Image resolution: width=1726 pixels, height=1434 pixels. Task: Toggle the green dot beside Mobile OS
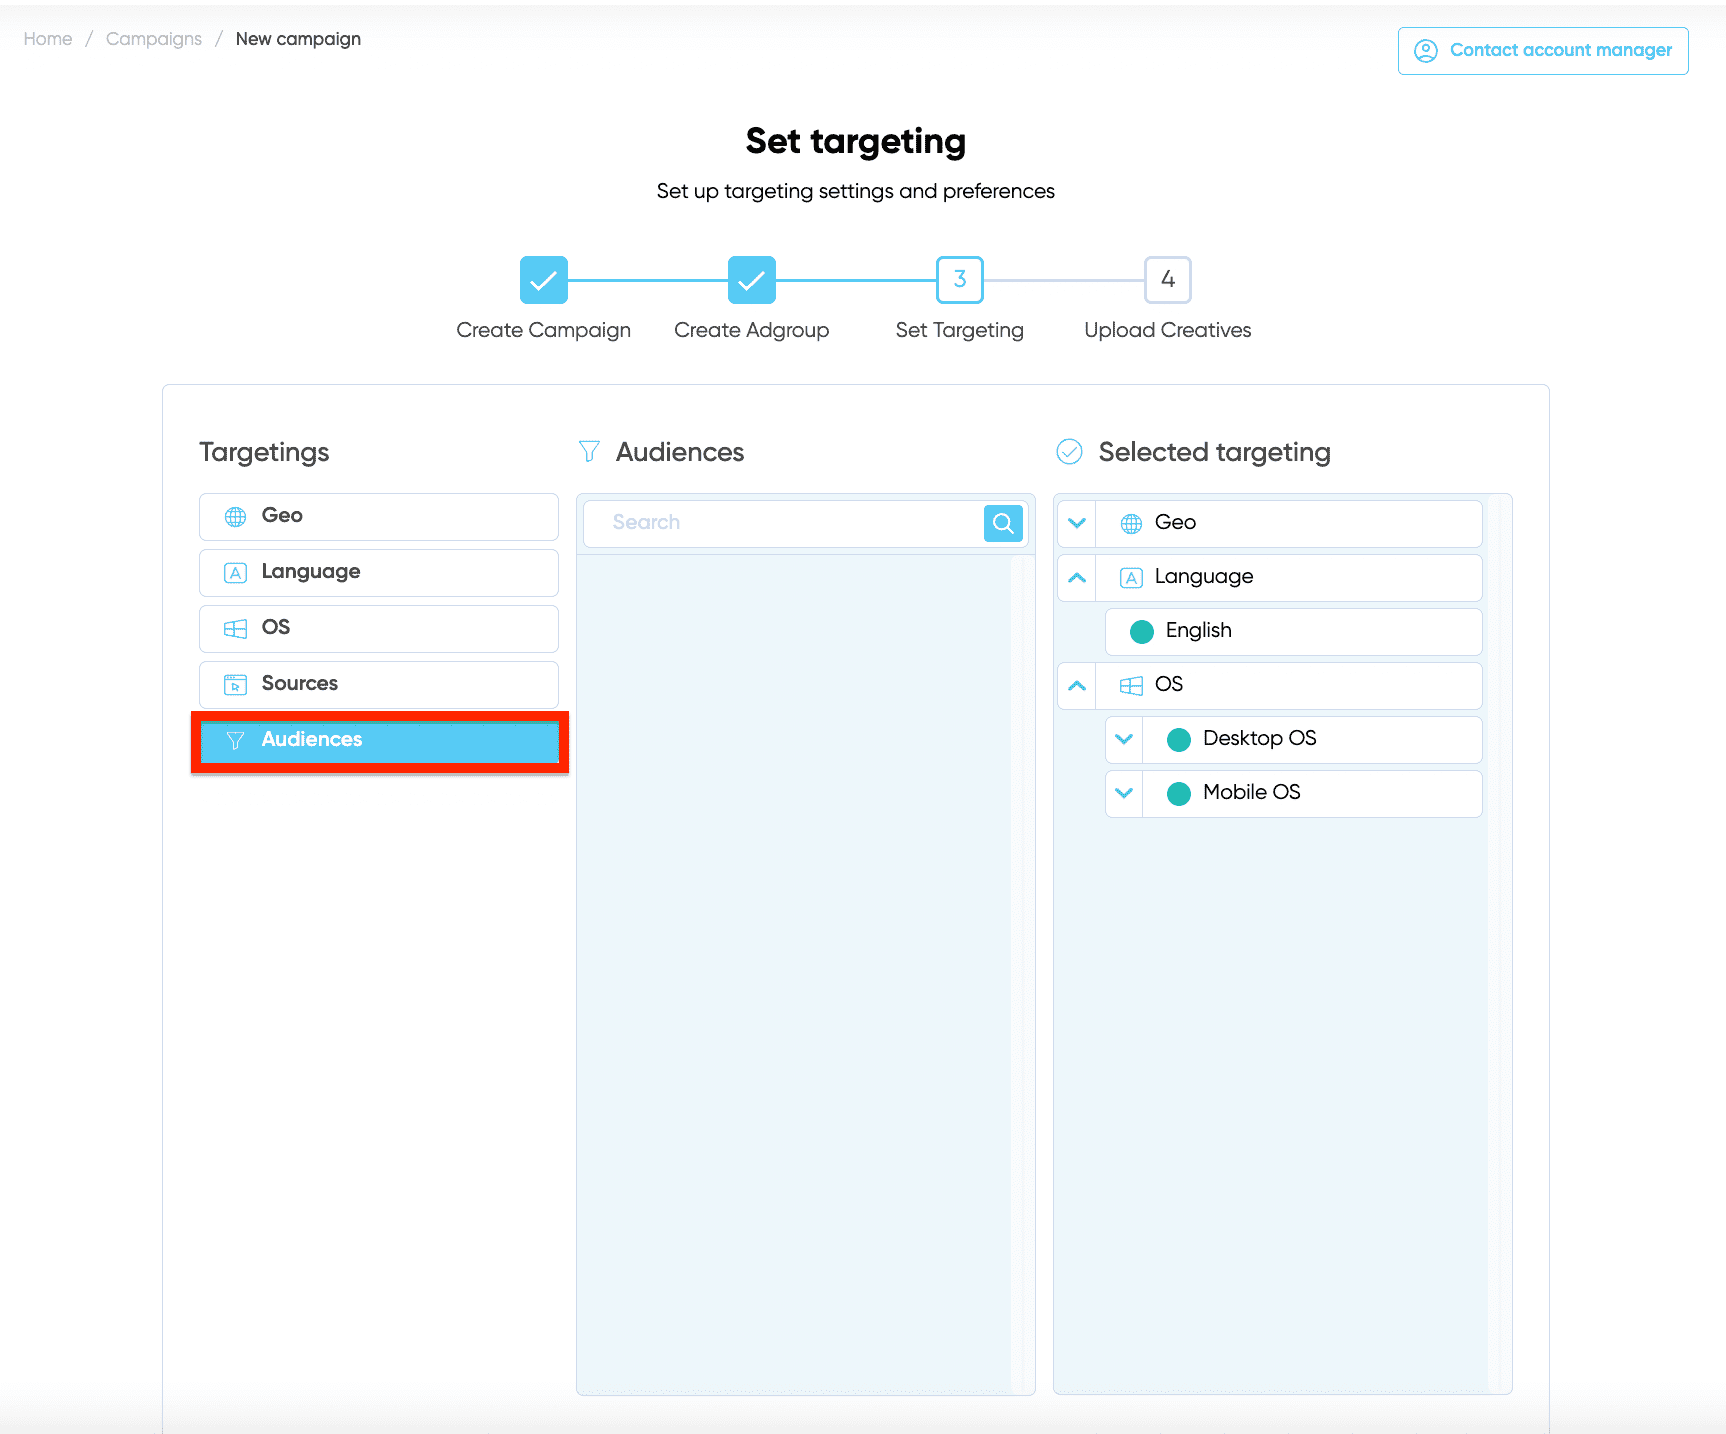pyautogui.click(x=1178, y=793)
